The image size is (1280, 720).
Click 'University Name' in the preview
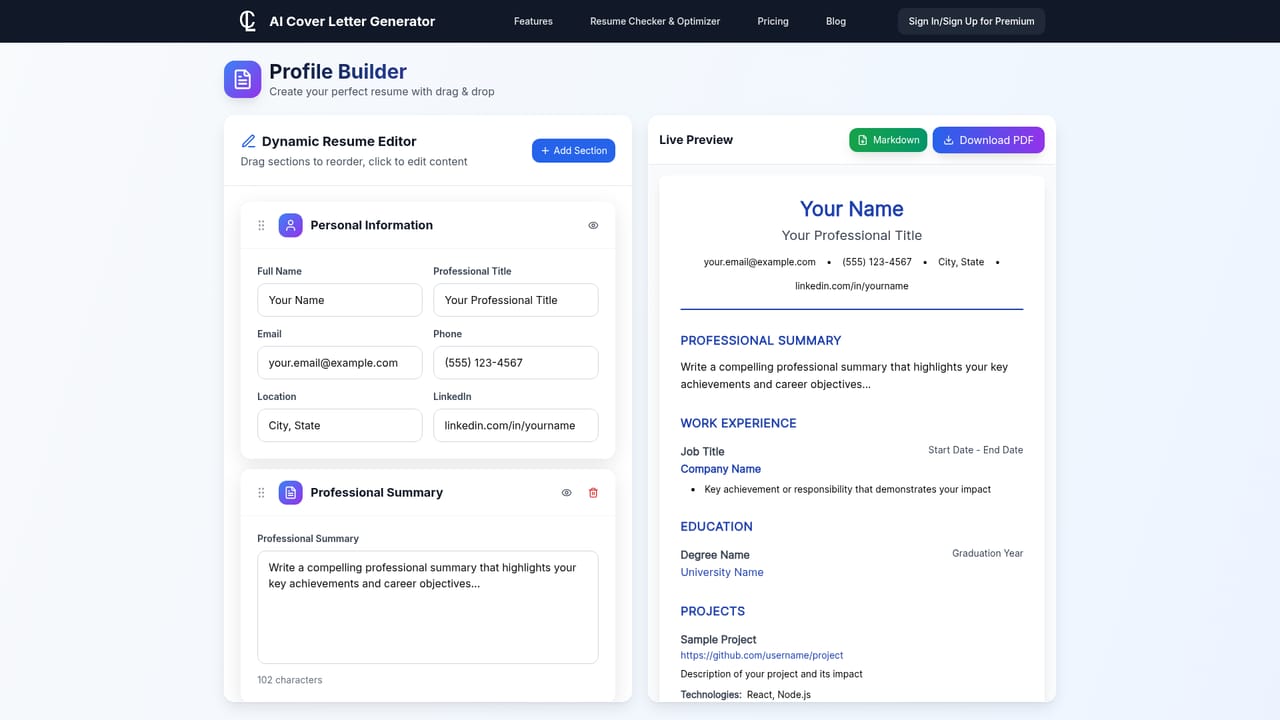pos(722,572)
